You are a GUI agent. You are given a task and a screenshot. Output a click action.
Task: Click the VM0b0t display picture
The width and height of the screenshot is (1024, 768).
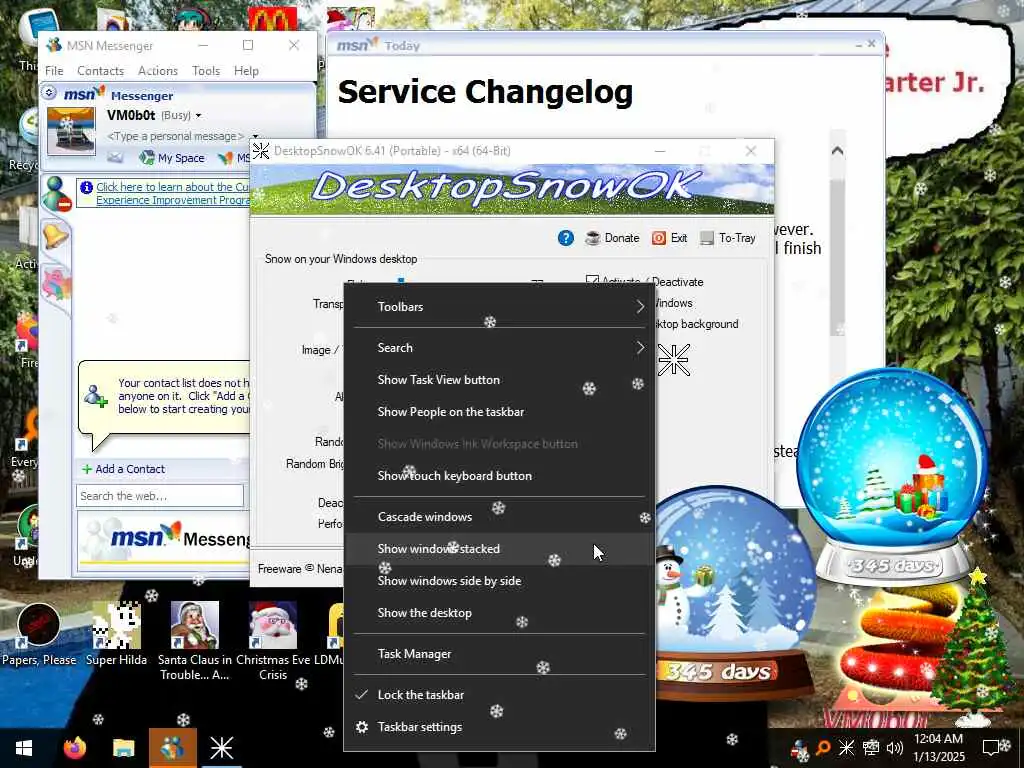coord(71,131)
